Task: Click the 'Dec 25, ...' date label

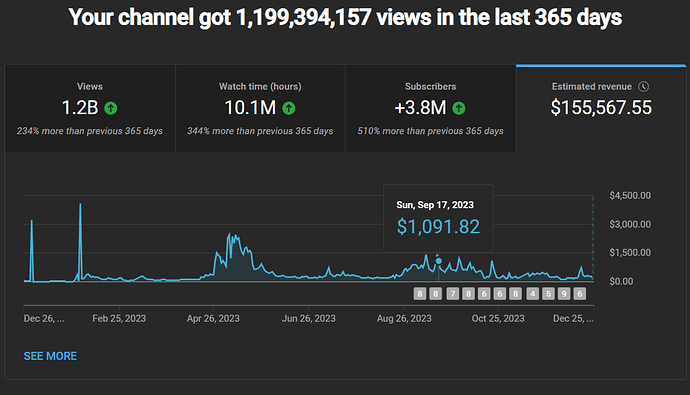Action: [573, 318]
